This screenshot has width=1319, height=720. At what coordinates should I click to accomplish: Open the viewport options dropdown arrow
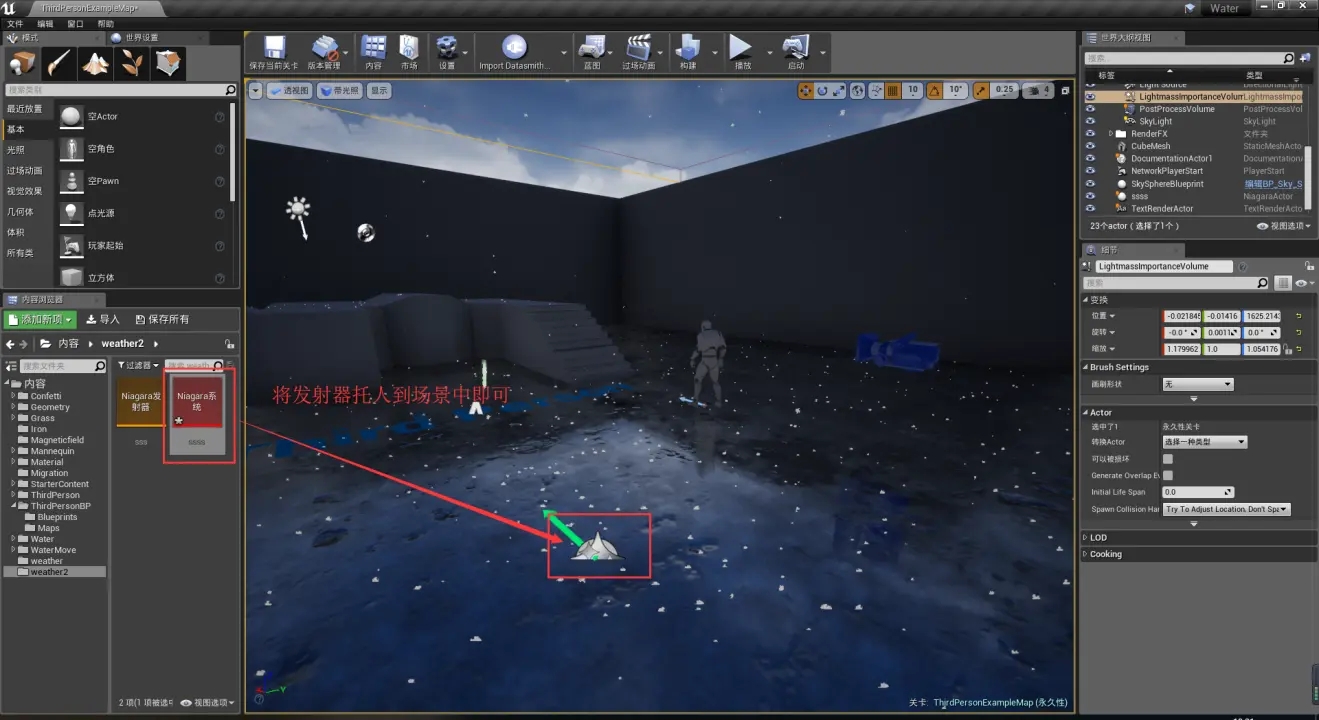tap(255, 90)
